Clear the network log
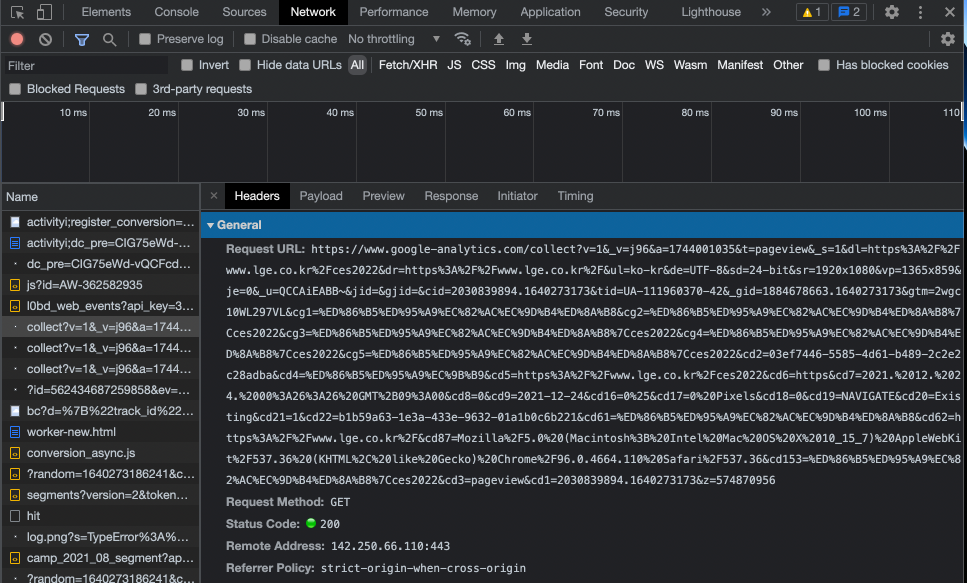Viewport: 967px width, 583px height. 45,39
